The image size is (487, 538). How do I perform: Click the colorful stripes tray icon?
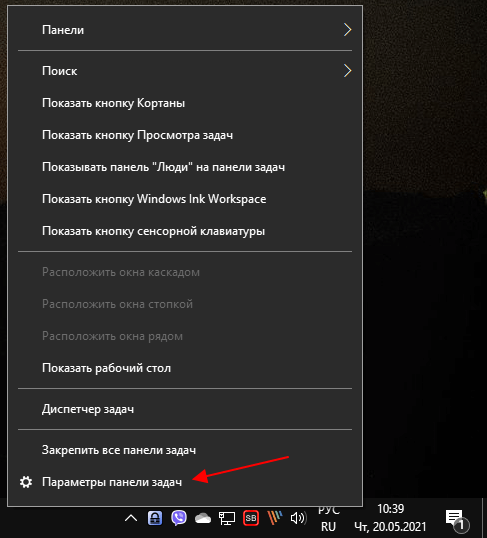[275, 518]
